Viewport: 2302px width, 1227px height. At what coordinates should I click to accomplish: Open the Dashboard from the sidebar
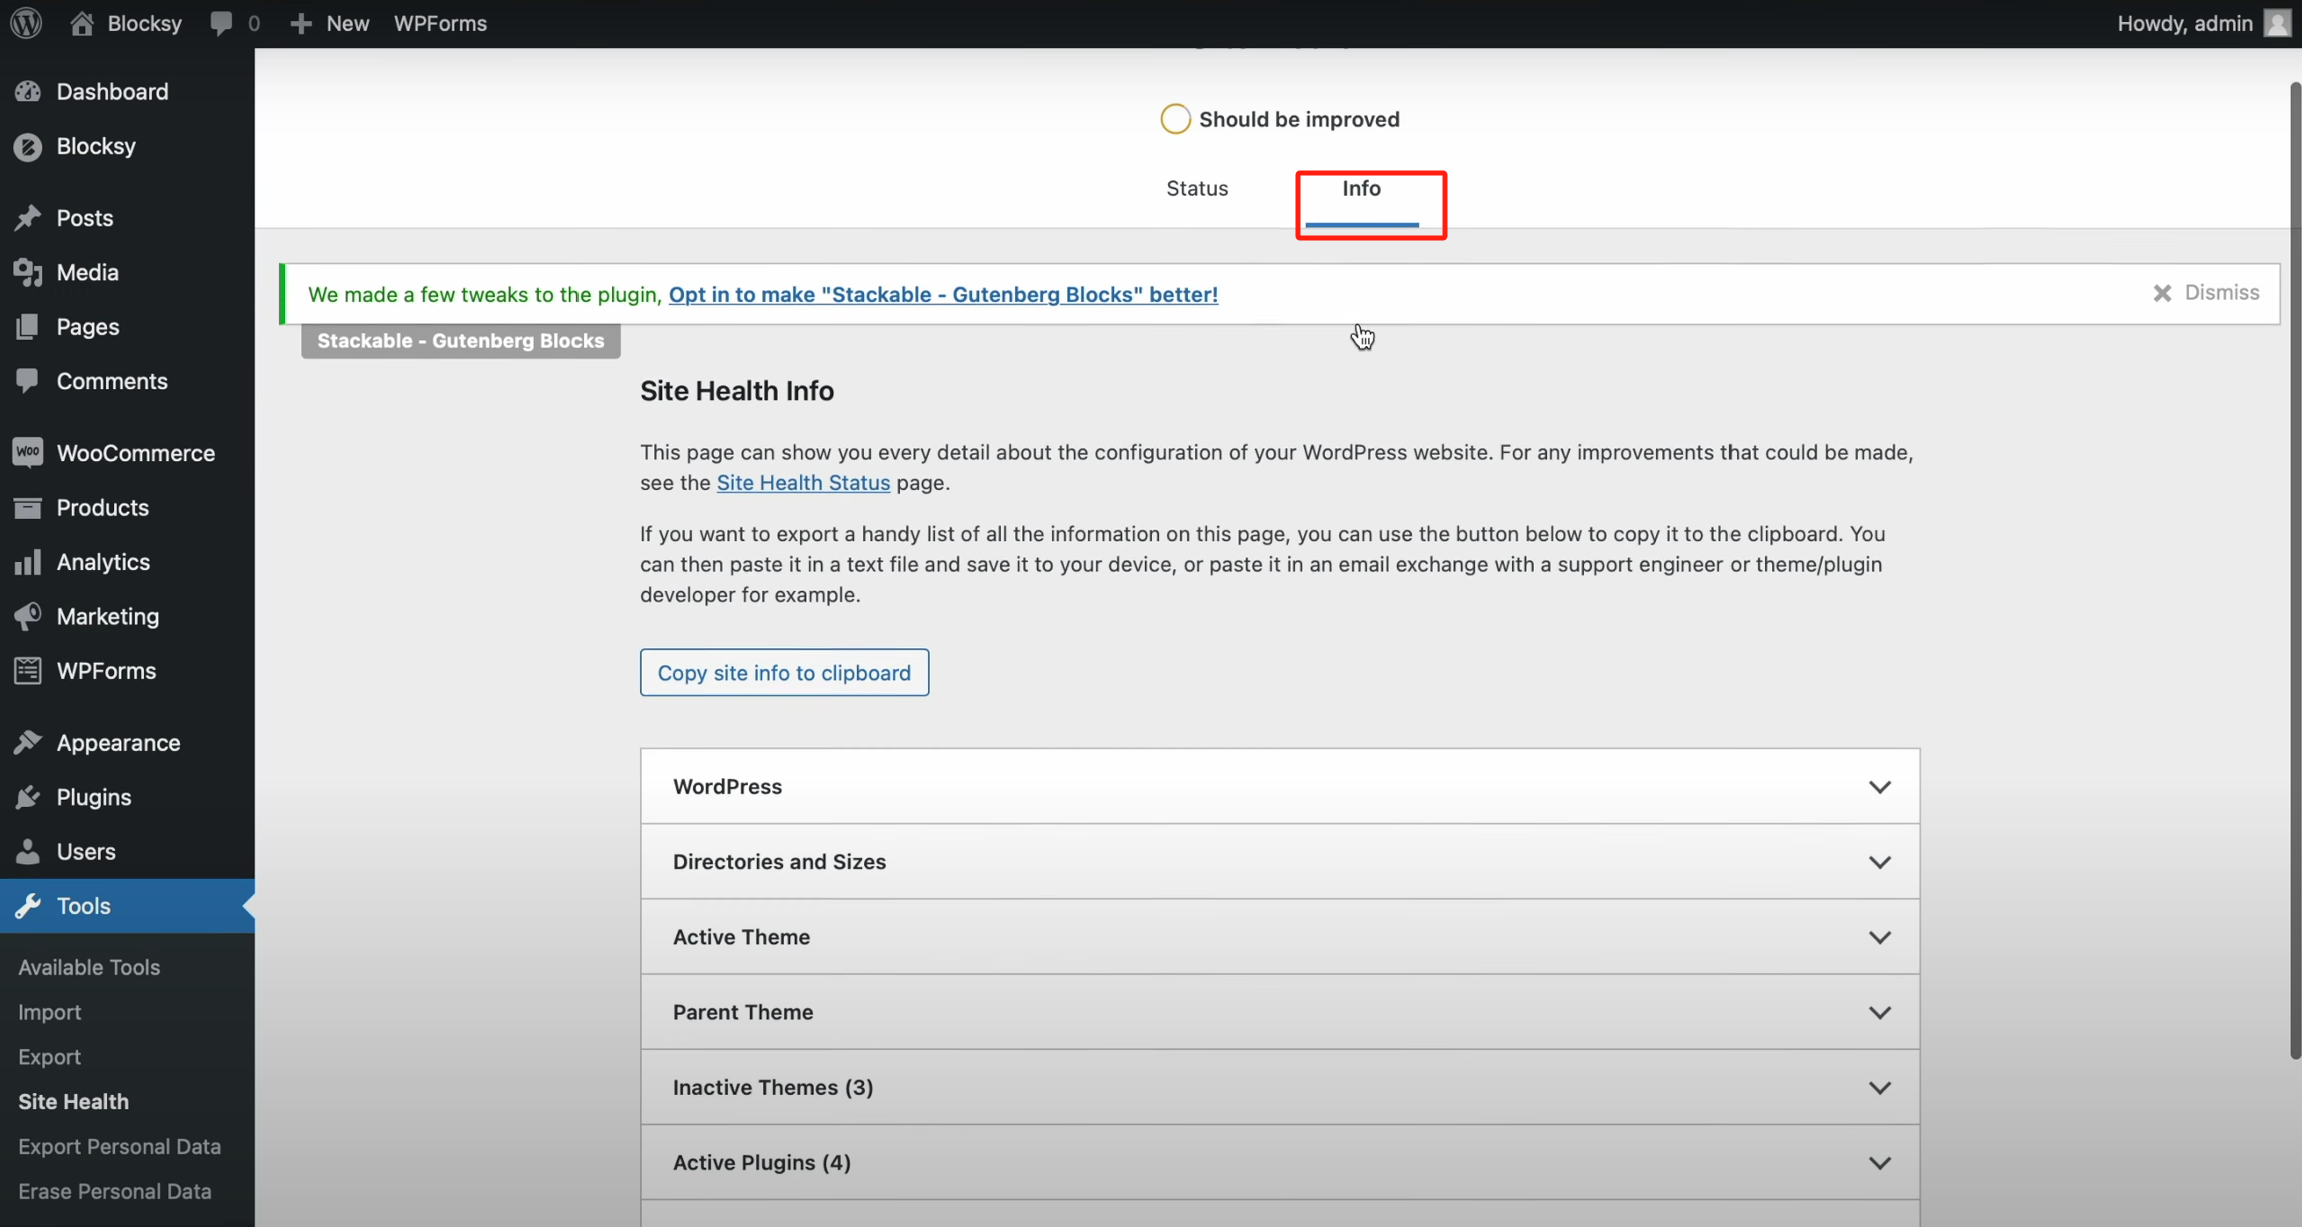click(x=29, y=91)
